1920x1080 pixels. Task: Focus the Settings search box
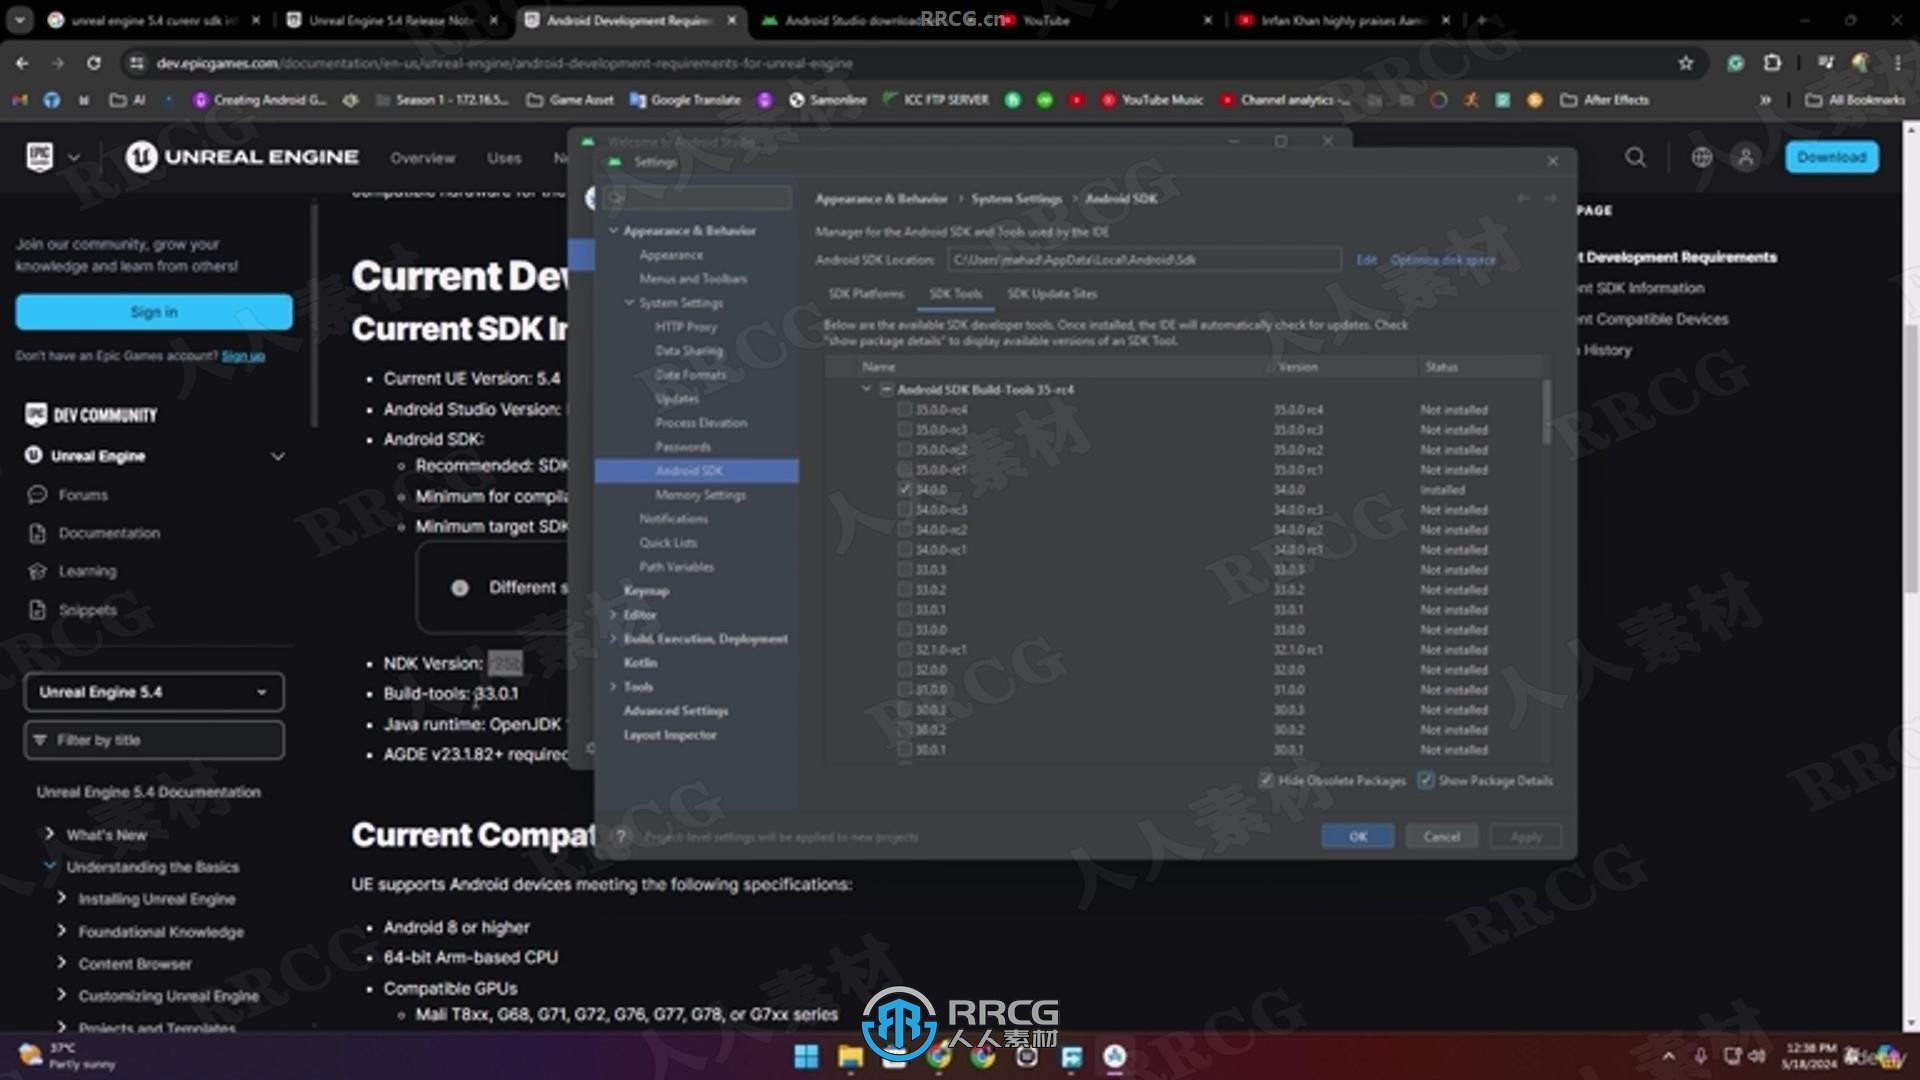(698, 198)
